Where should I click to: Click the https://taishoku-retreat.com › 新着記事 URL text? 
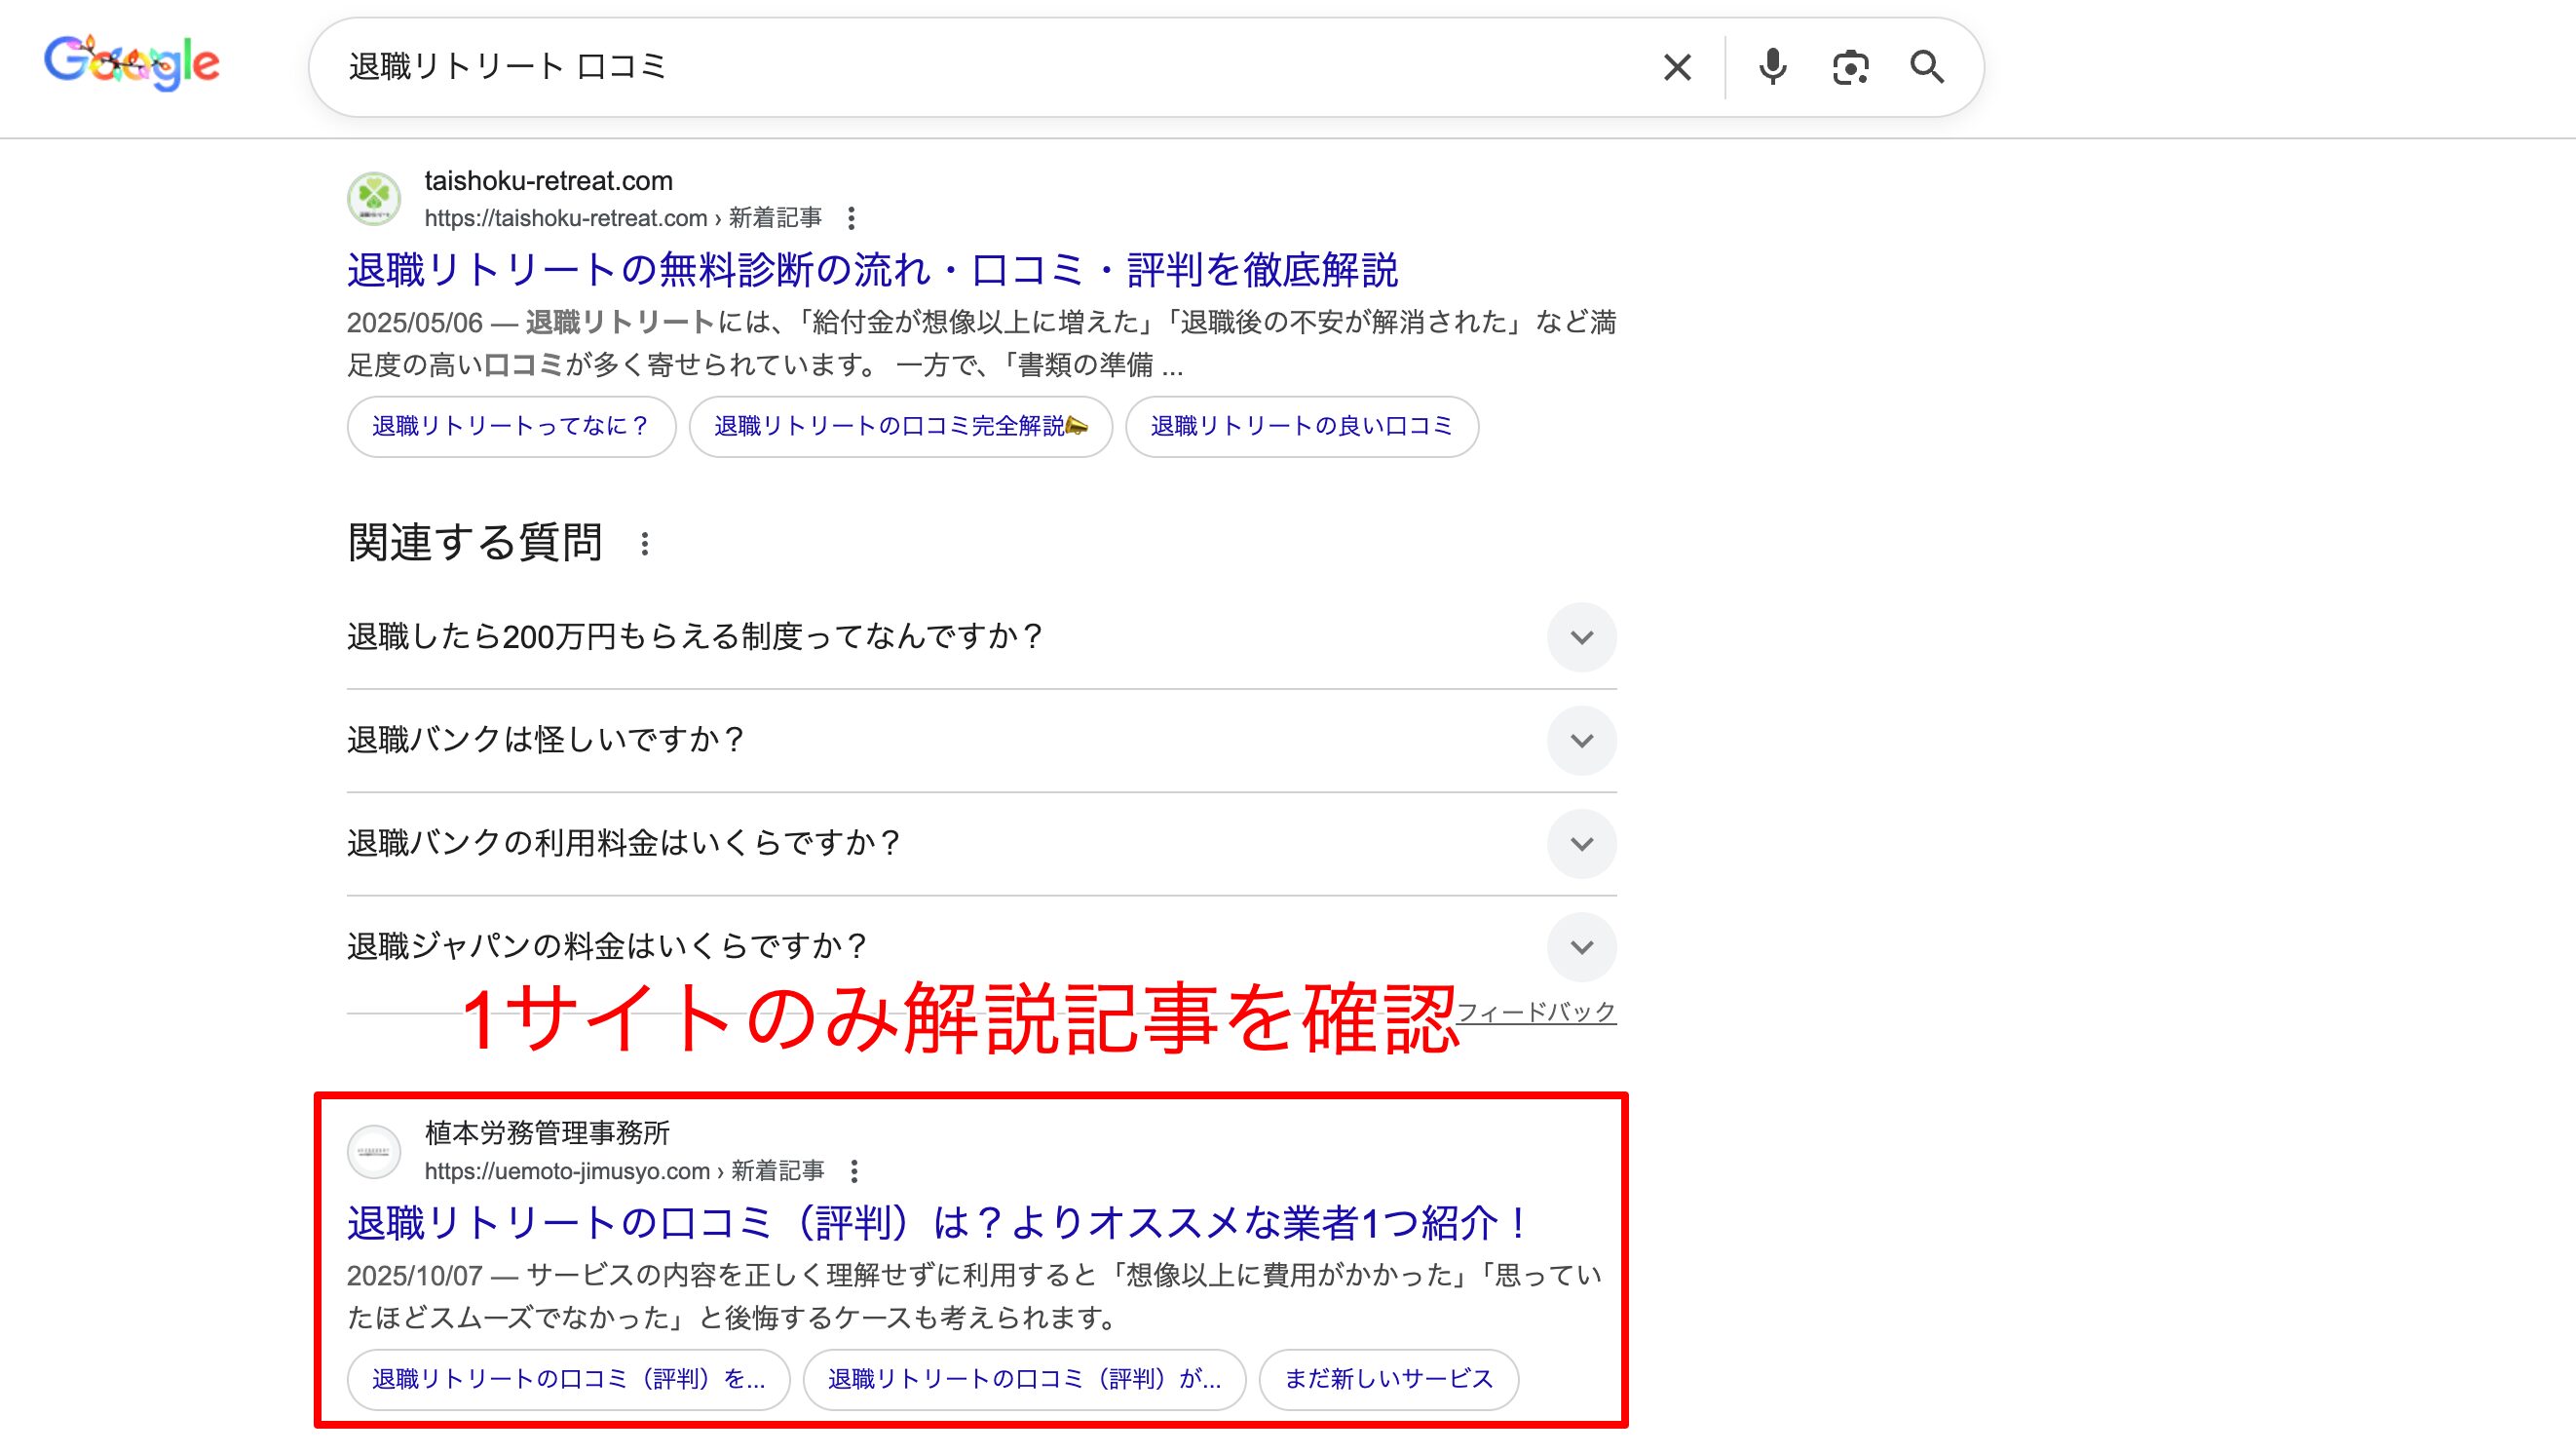click(623, 218)
